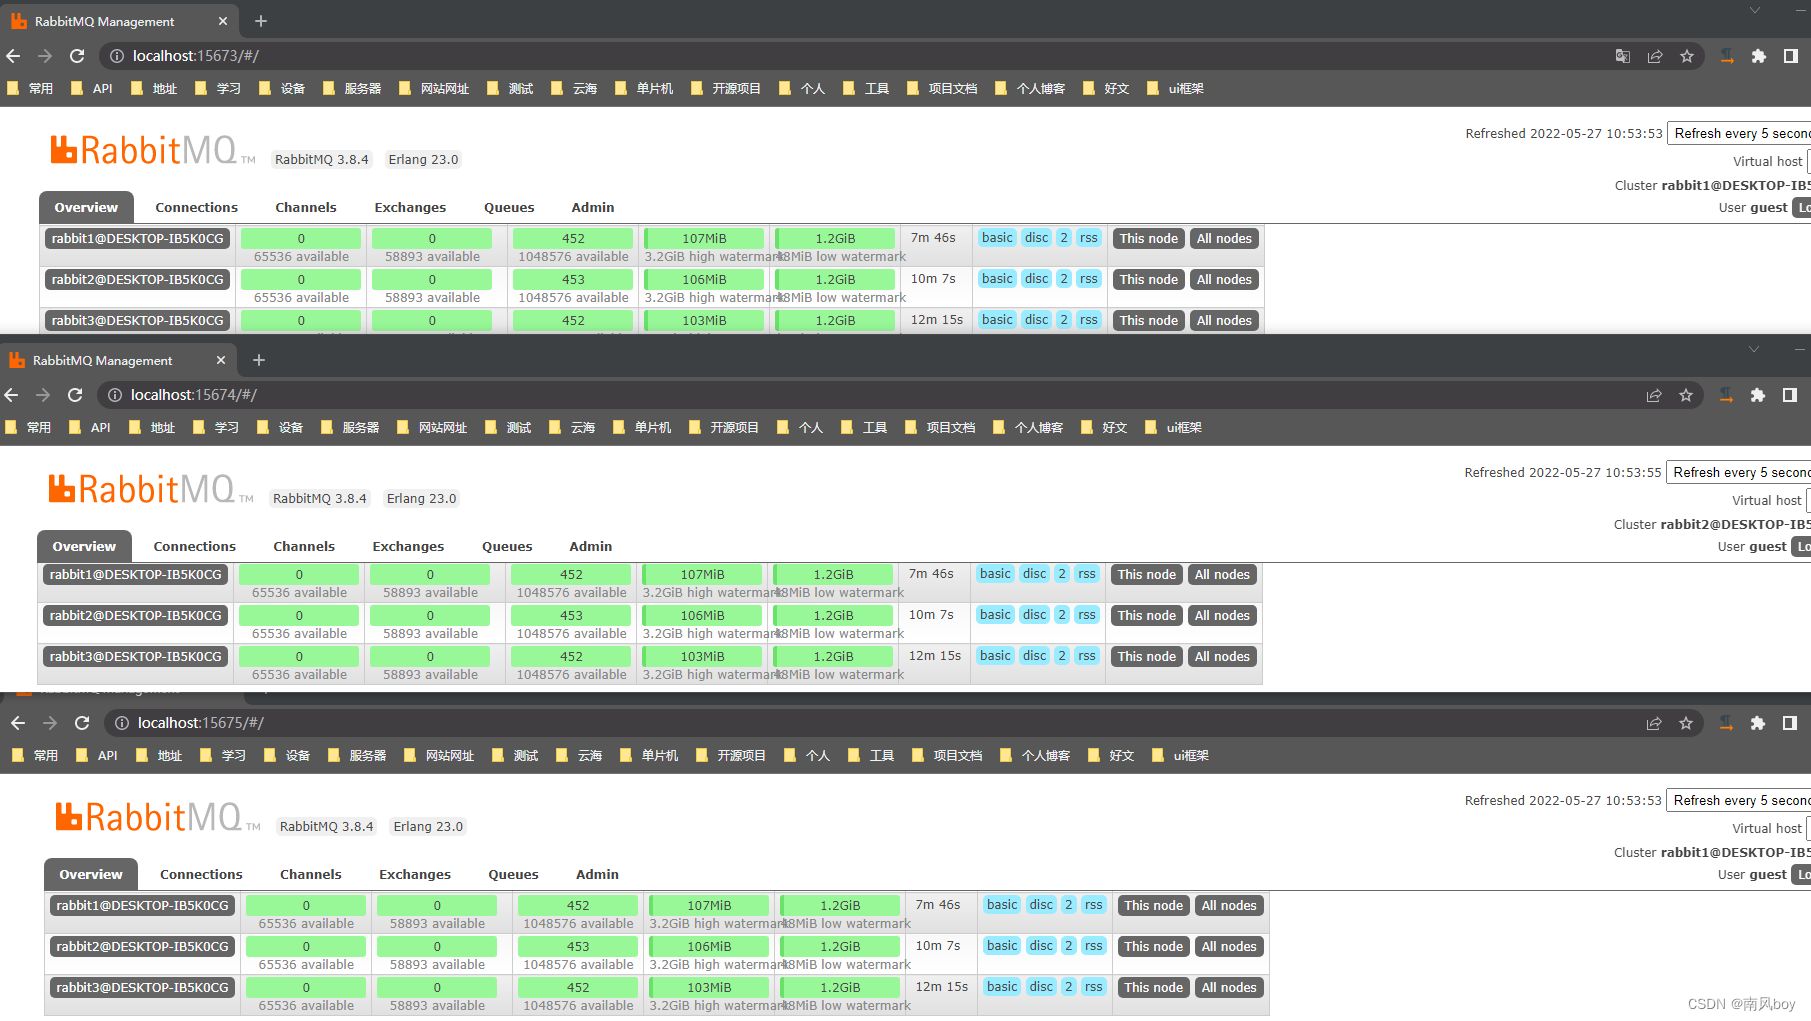Share the localhost:15674 page
This screenshot has width=1811, height=1021.
(x=1654, y=395)
